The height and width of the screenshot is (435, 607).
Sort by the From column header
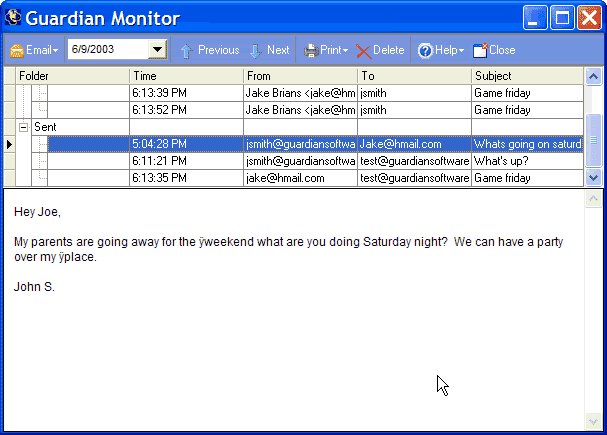point(300,76)
